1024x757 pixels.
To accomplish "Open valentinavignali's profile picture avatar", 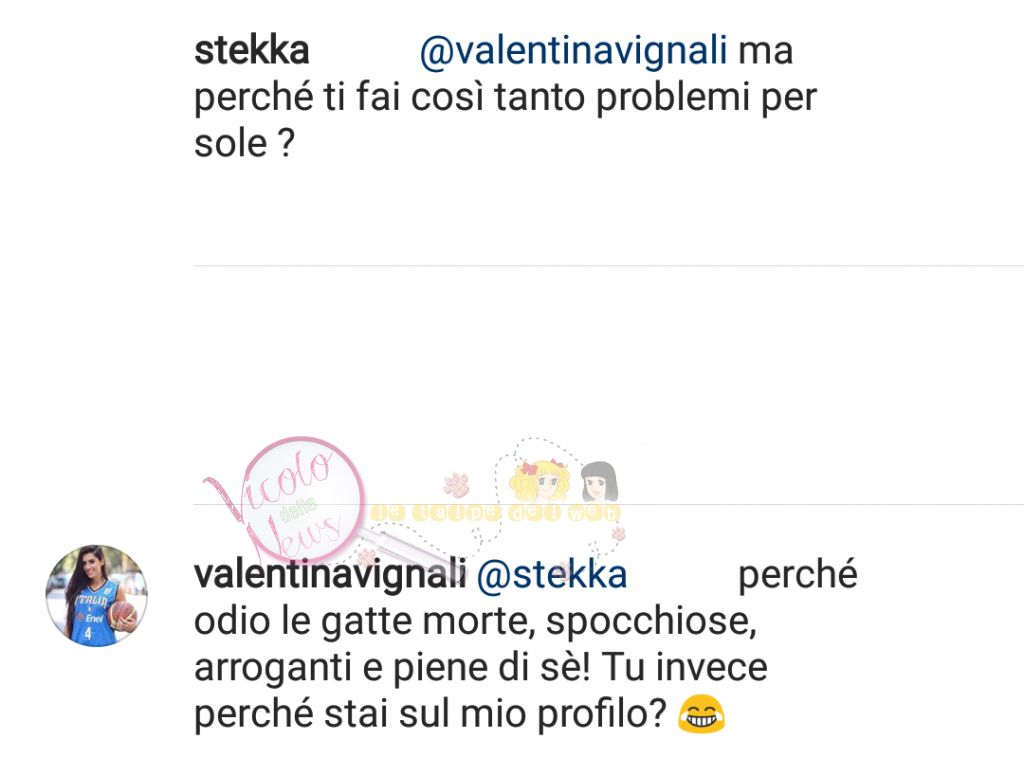I will click(97, 596).
